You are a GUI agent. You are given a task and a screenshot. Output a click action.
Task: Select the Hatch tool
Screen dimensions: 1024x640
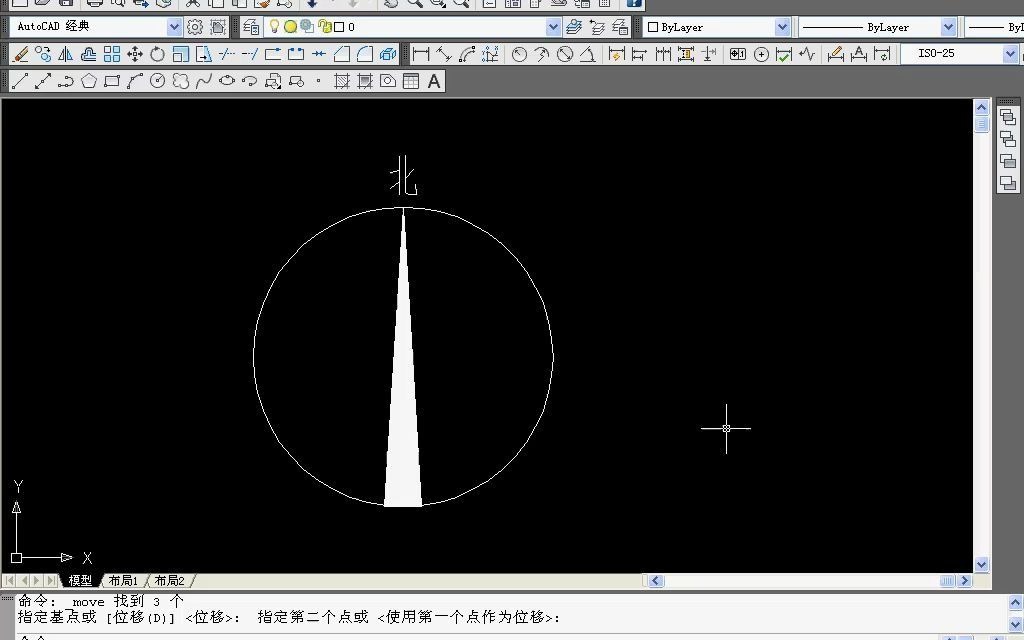[x=342, y=81]
